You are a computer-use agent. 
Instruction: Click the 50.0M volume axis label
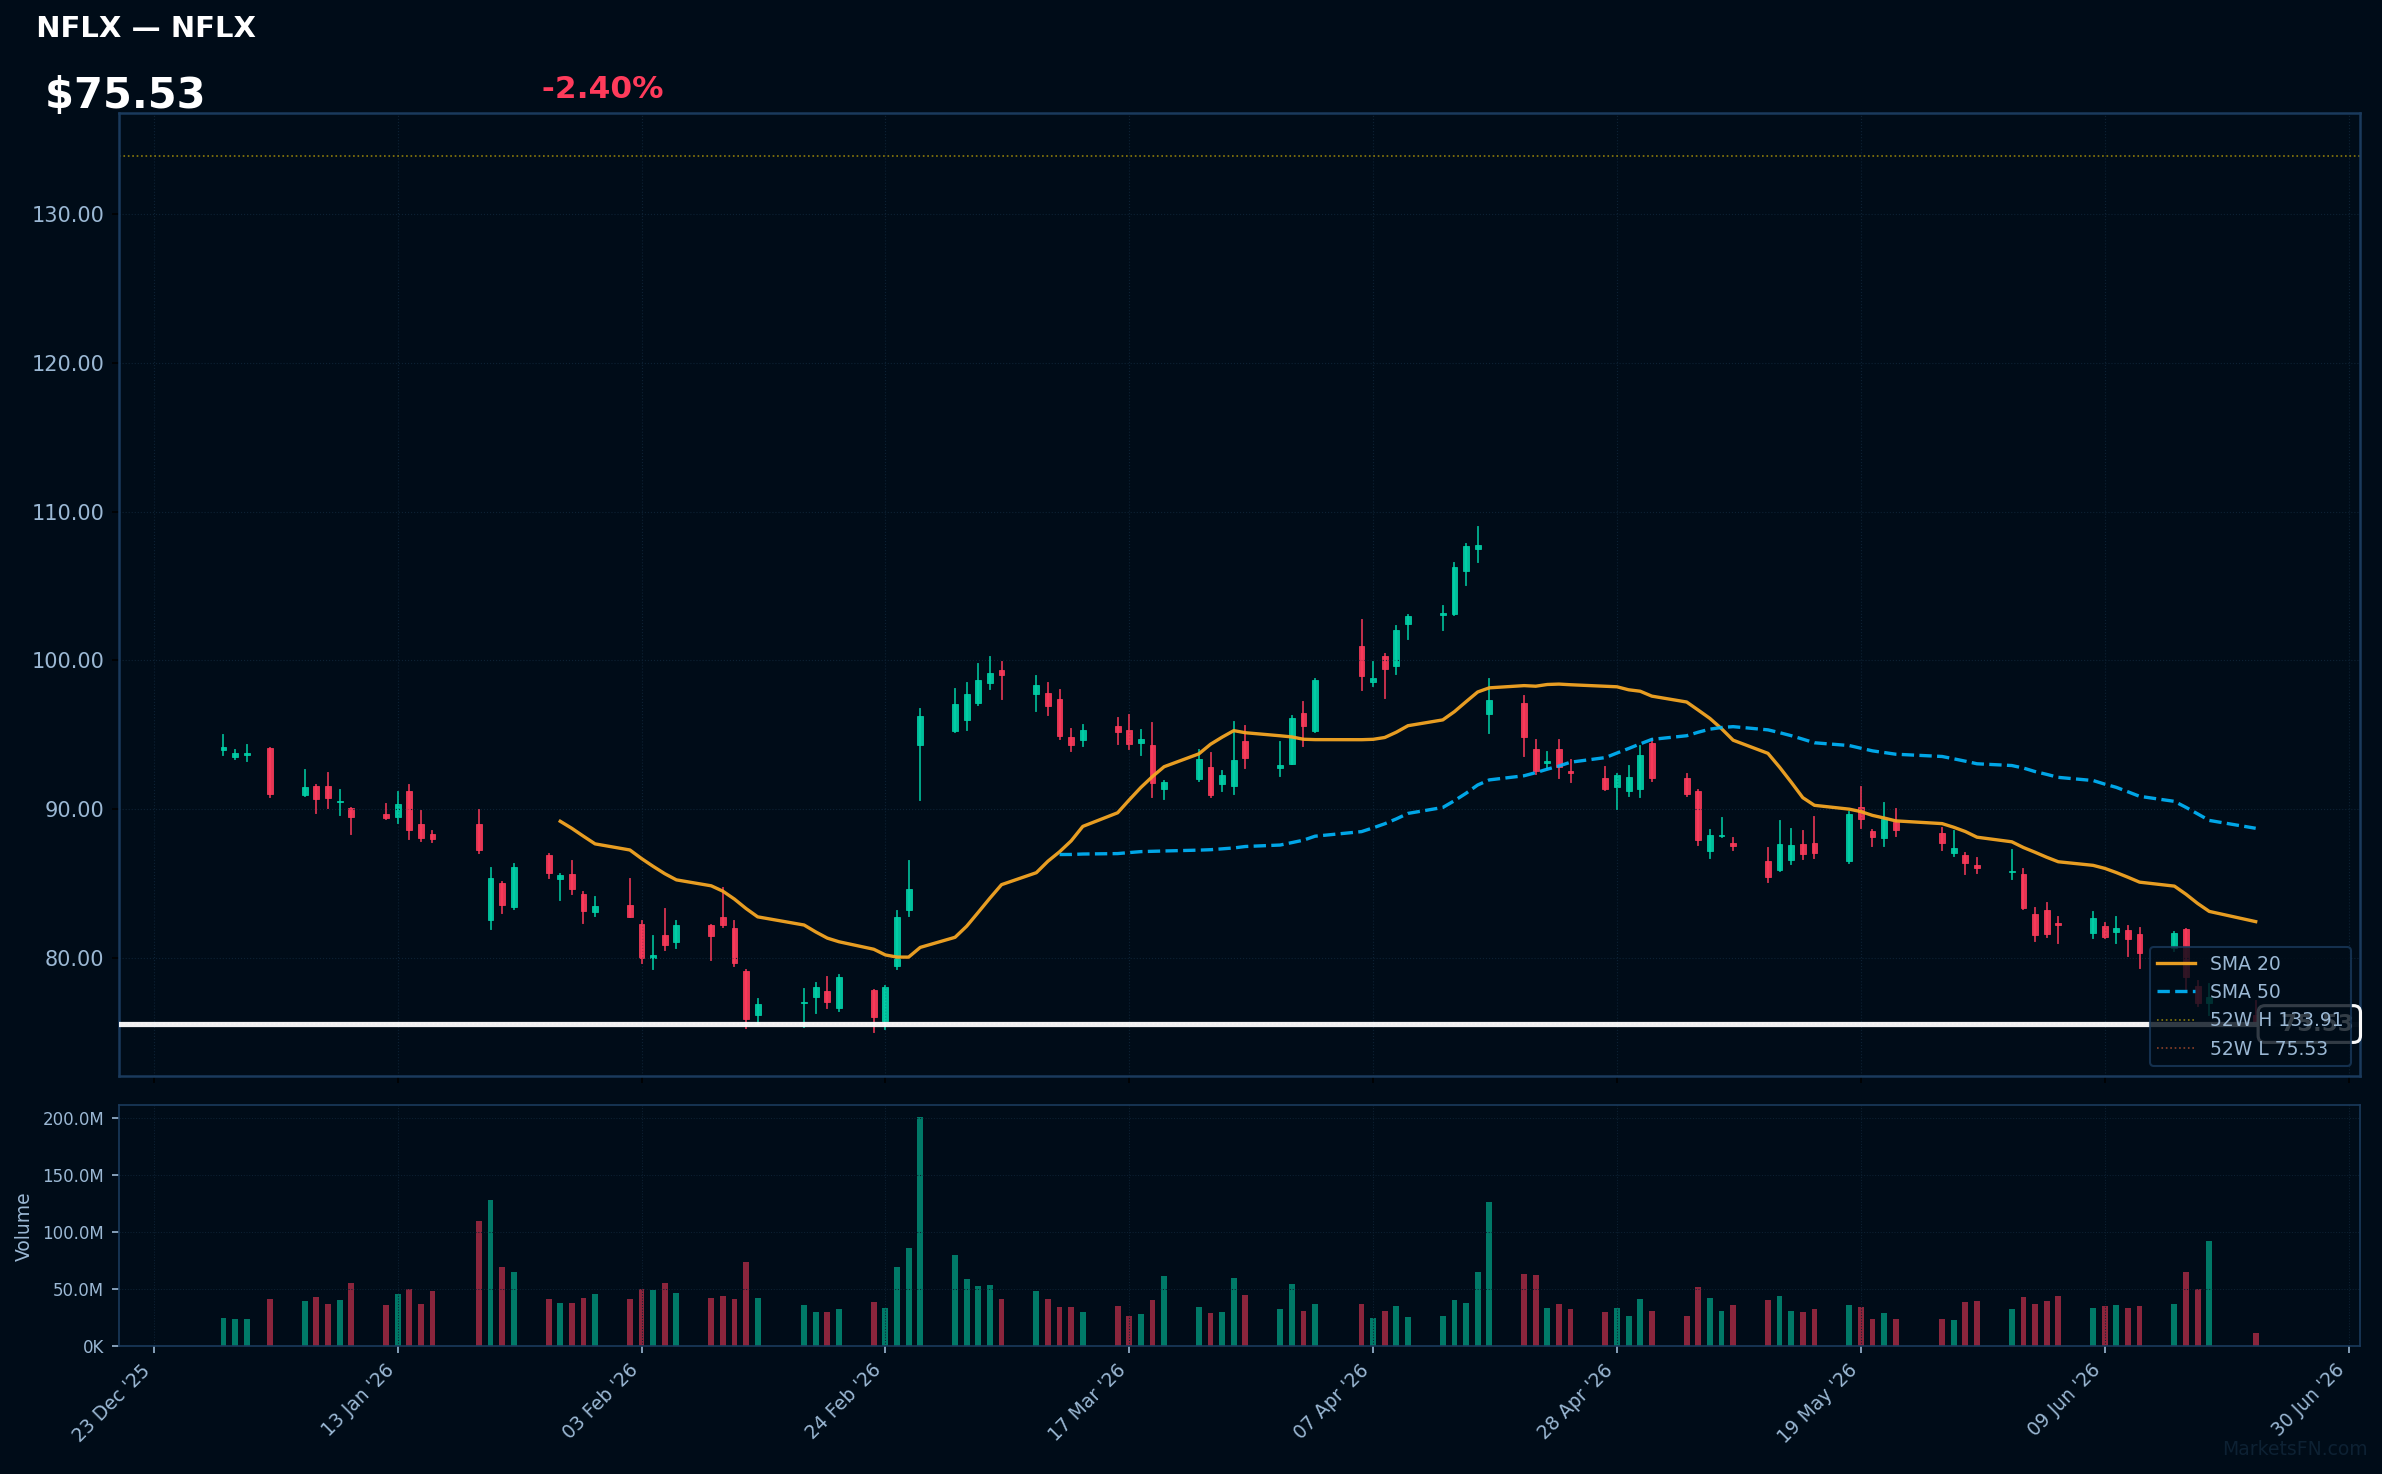click(78, 1290)
